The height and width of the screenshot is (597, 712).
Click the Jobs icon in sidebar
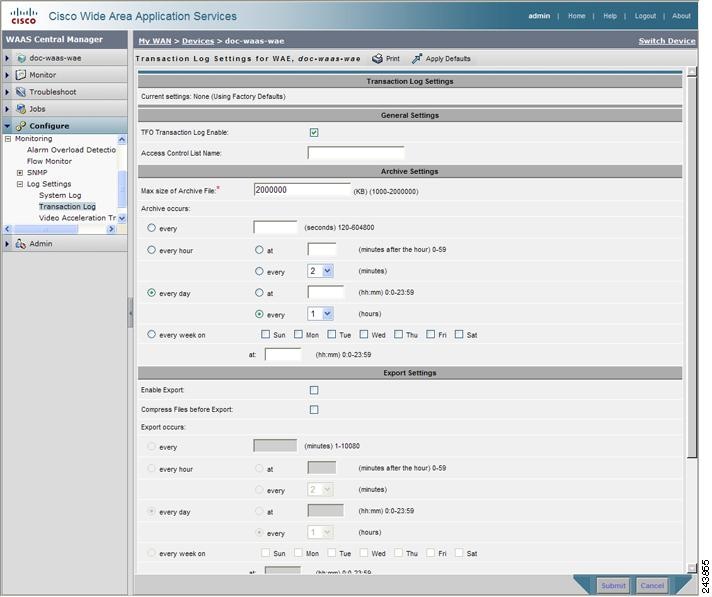click(x=21, y=109)
